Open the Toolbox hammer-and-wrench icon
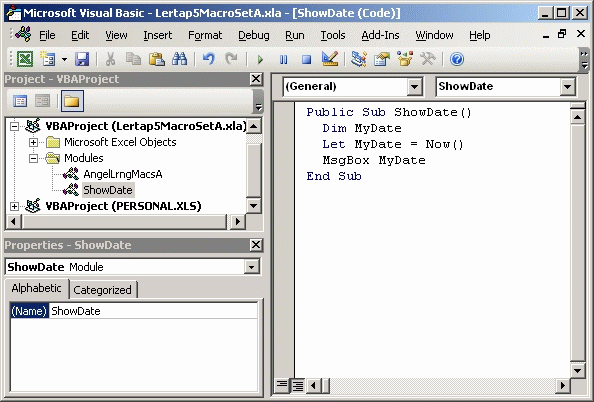Viewport: 594px width, 402px height. 428,59
